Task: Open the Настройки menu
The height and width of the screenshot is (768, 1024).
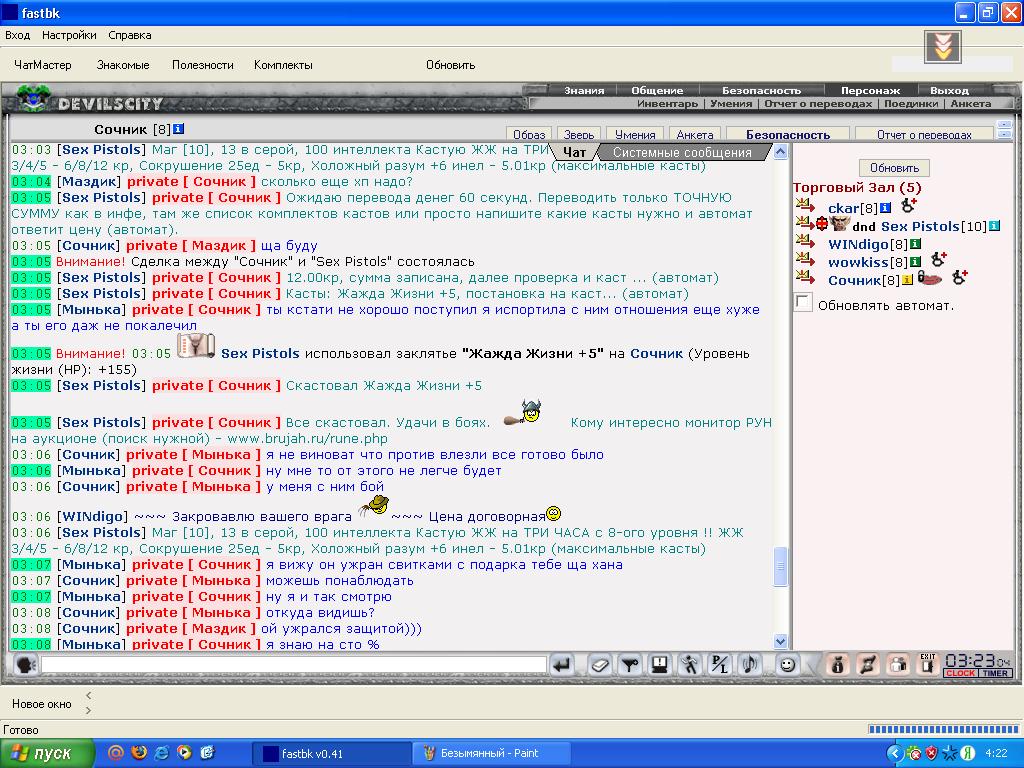Action: coord(69,35)
